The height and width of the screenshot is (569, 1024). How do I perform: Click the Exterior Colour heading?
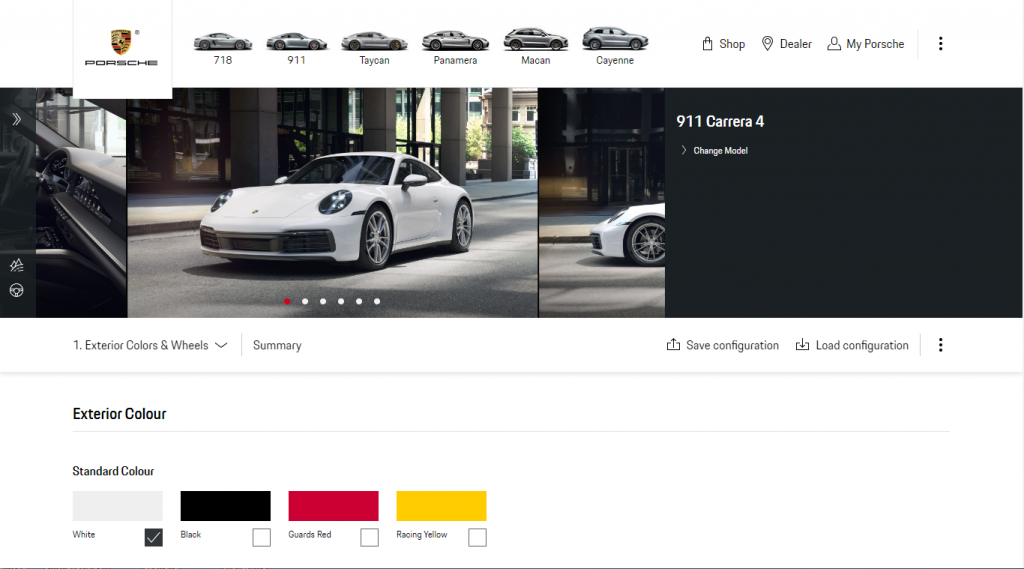[x=120, y=414]
